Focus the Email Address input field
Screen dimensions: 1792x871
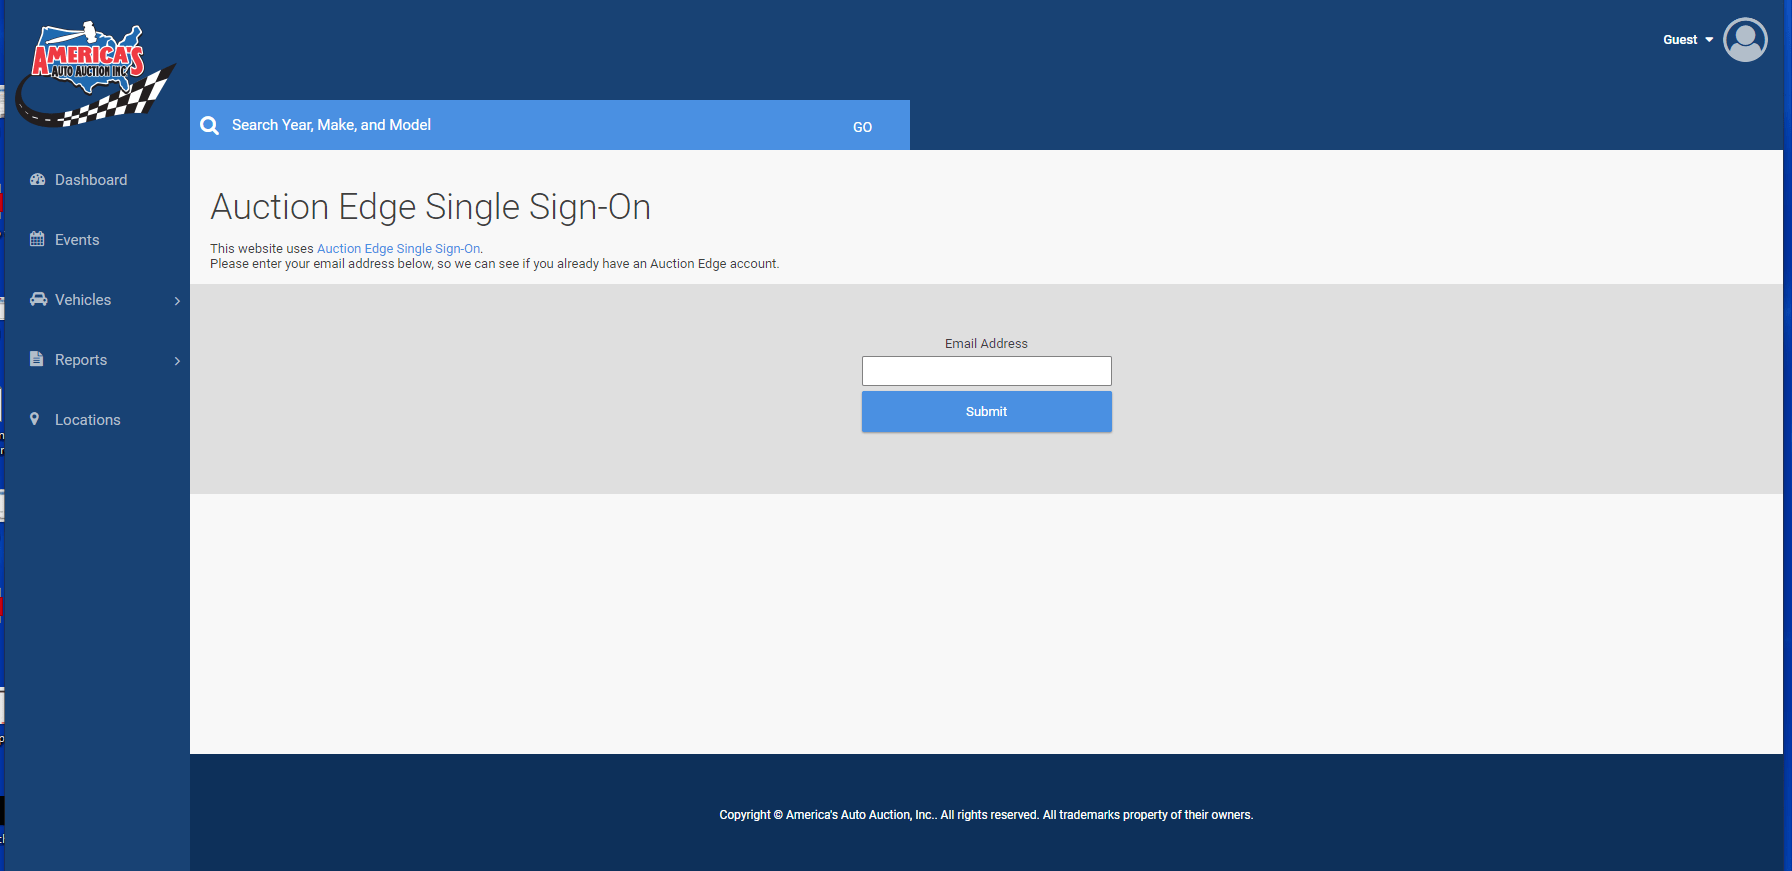[987, 371]
